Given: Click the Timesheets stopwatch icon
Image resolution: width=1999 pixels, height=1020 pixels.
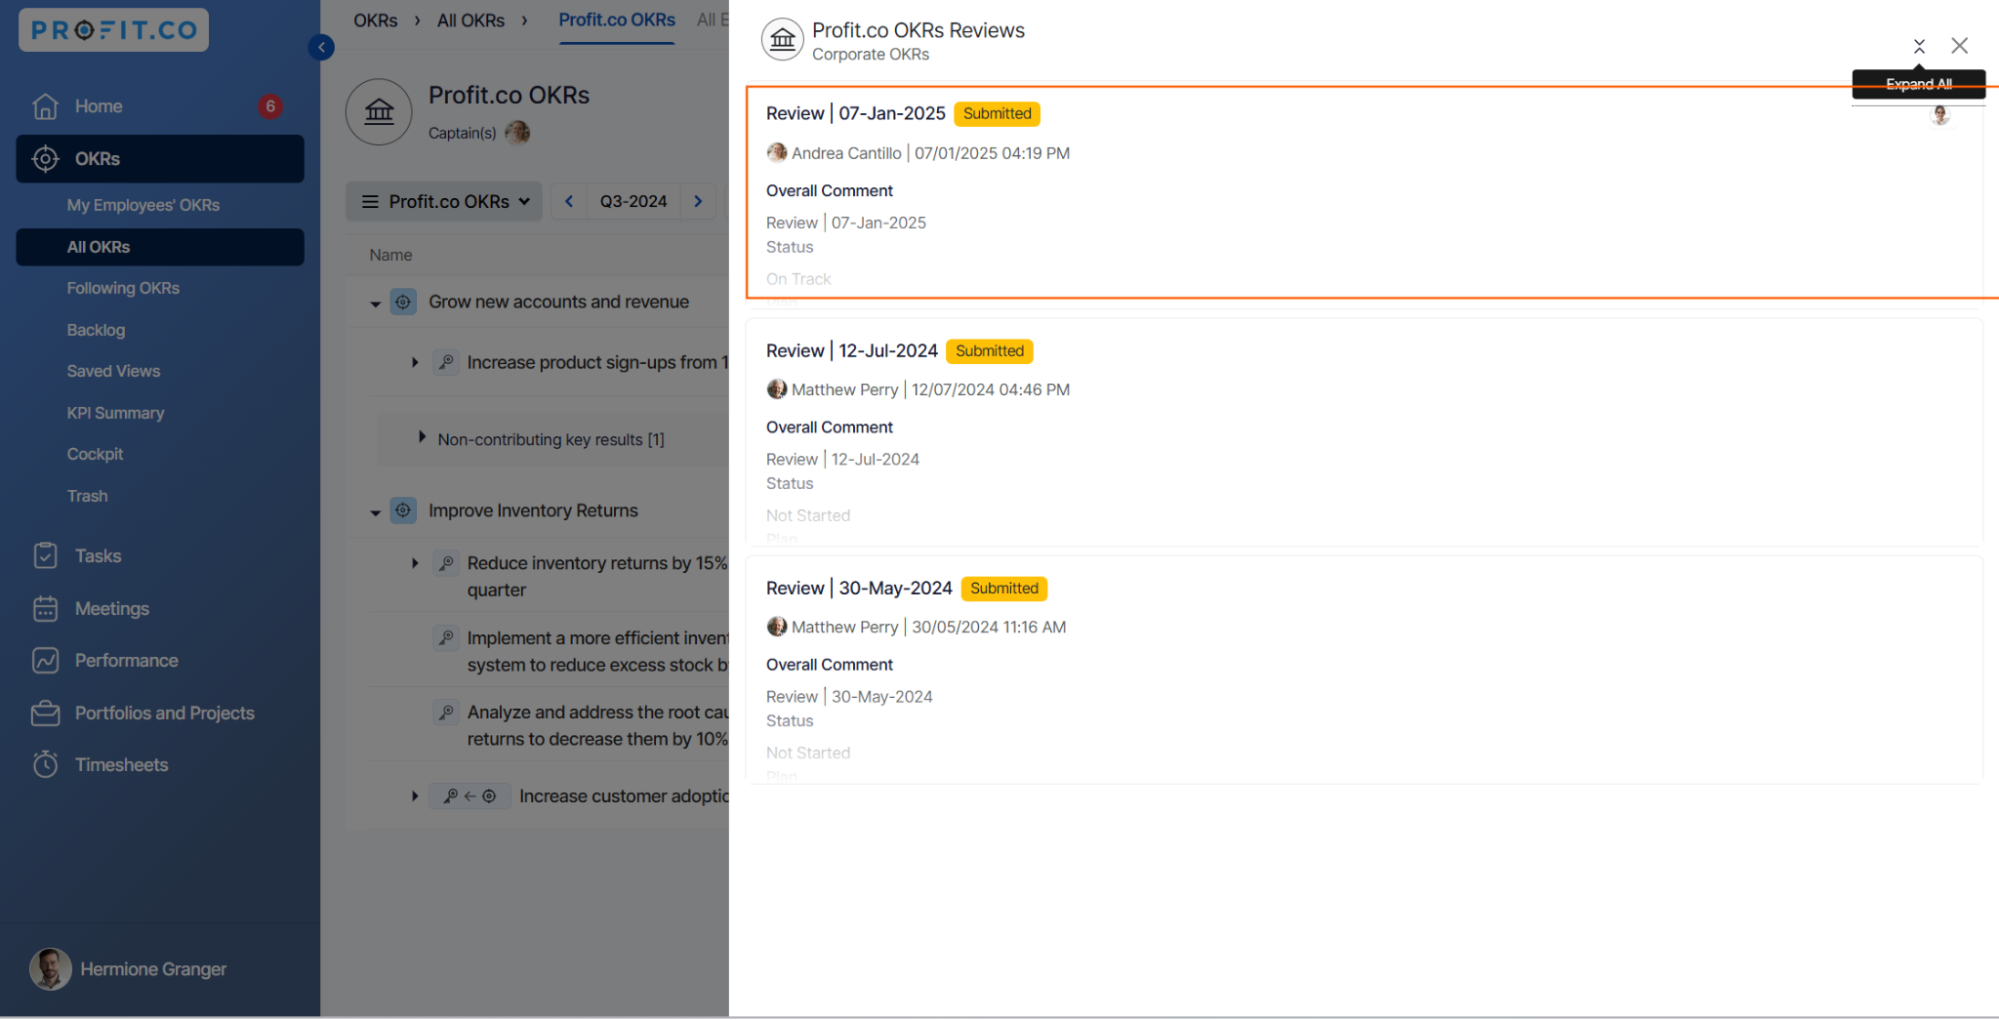Looking at the screenshot, I should (x=45, y=765).
